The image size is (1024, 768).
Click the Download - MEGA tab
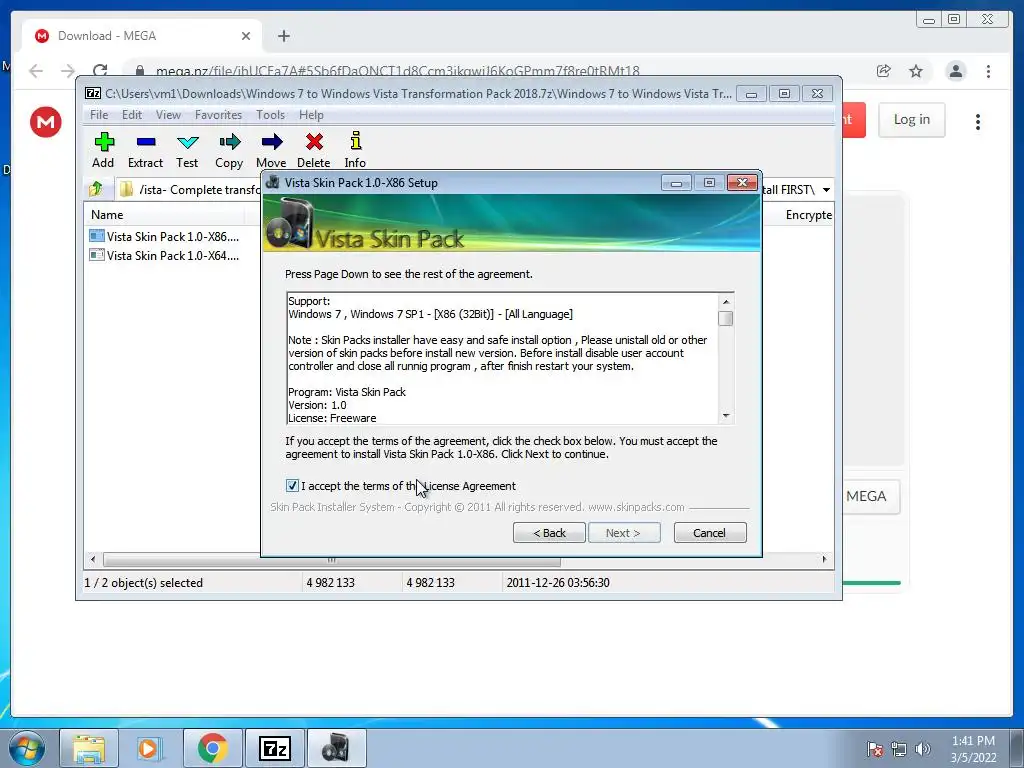click(141, 36)
